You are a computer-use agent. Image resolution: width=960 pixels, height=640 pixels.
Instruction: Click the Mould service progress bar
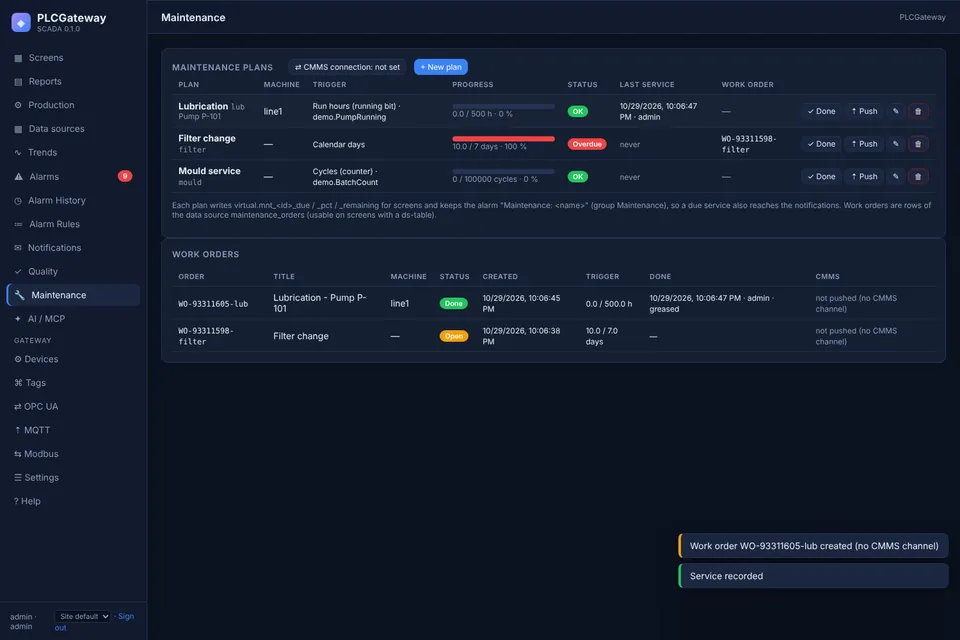pyautogui.click(x=503, y=171)
